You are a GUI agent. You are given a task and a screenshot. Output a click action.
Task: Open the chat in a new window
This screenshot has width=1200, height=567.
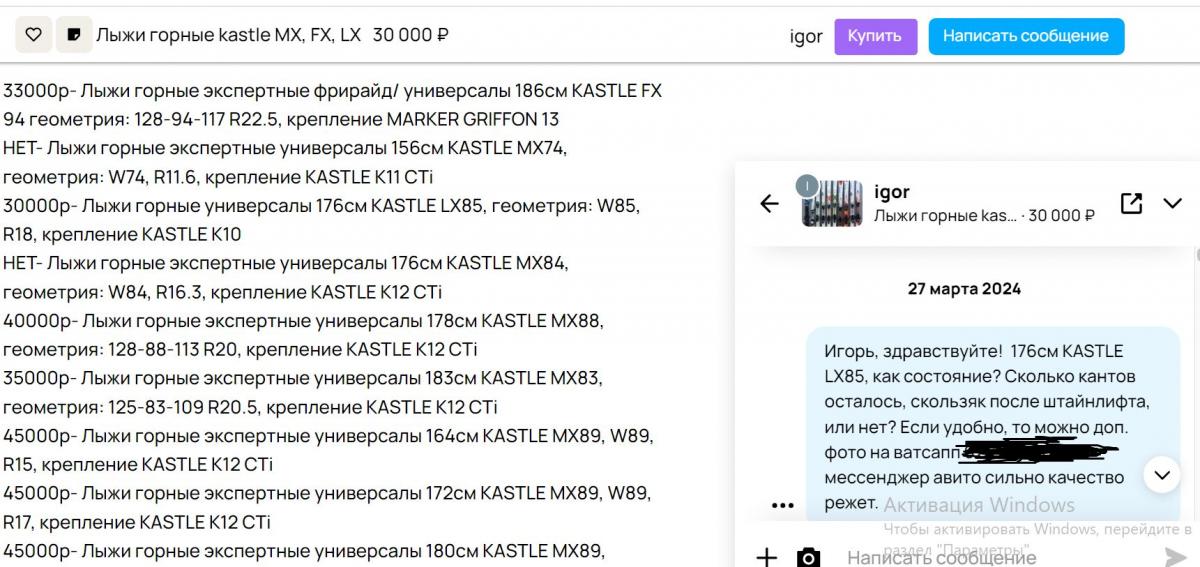1131,203
